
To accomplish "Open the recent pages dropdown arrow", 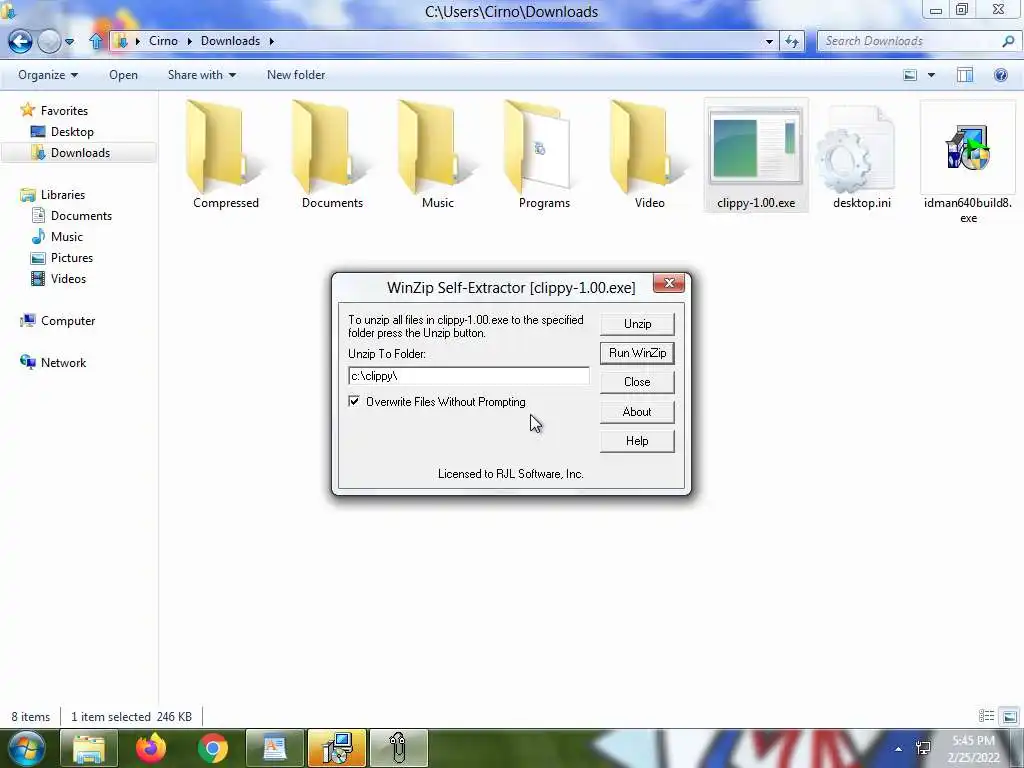I will pyautogui.click(x=69, y=42).
